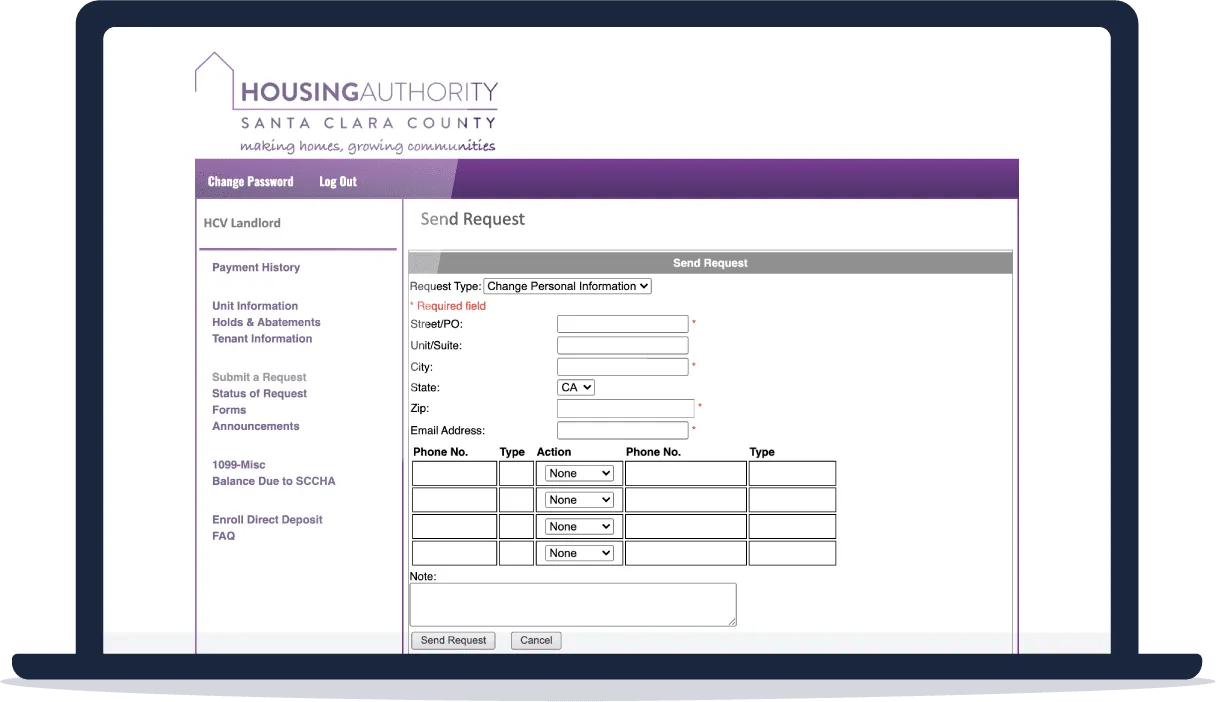View Tenant Information in sidebar
Viewport: 1216px width, 702px height.
pos(262,339)
